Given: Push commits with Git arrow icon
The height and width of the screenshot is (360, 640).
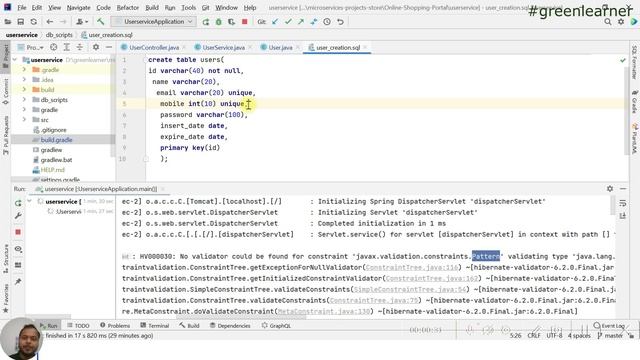Looking at the screenshot, I should (301, 22).
